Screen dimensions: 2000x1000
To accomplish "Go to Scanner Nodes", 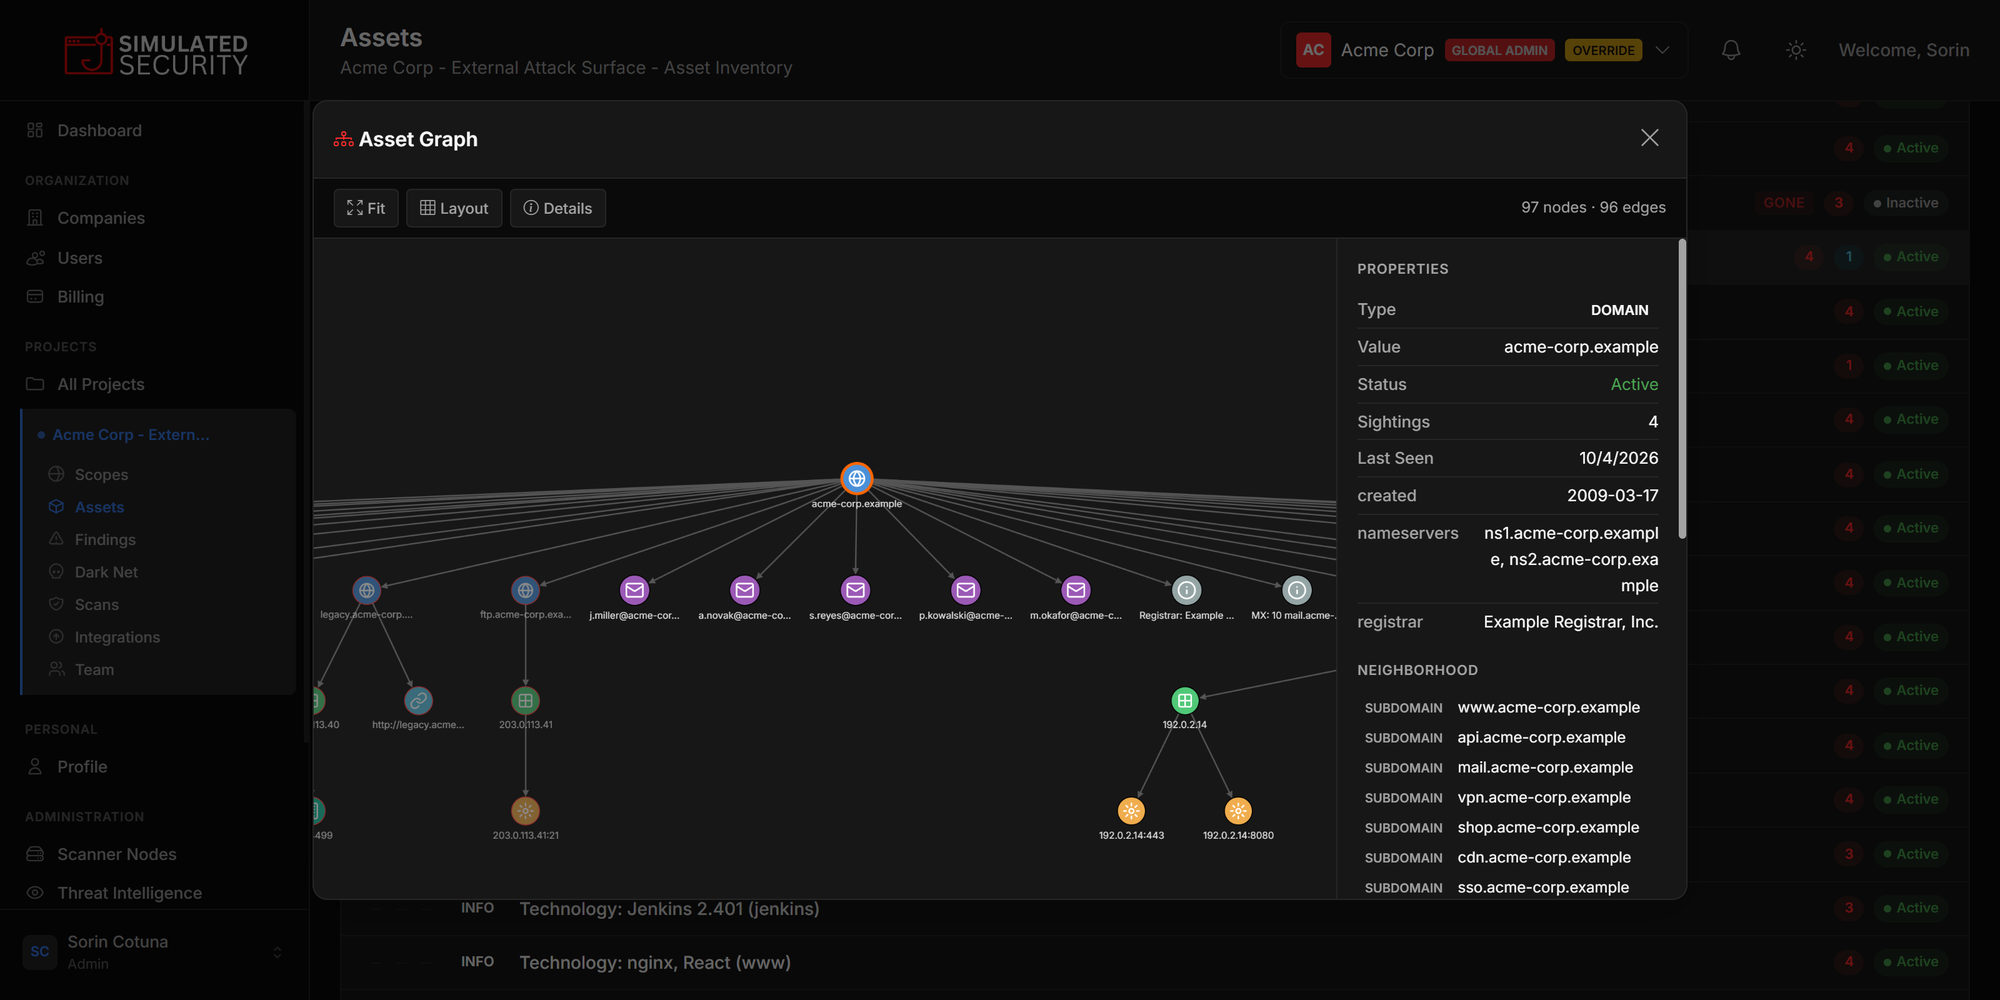I will 116,854.
